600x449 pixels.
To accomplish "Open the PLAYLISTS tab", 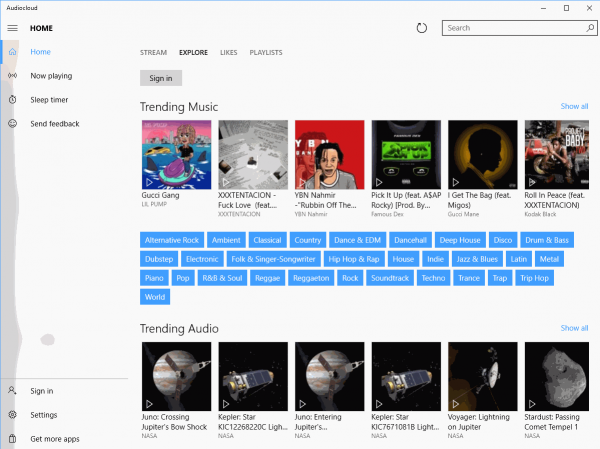I will (x=265, y=52).
